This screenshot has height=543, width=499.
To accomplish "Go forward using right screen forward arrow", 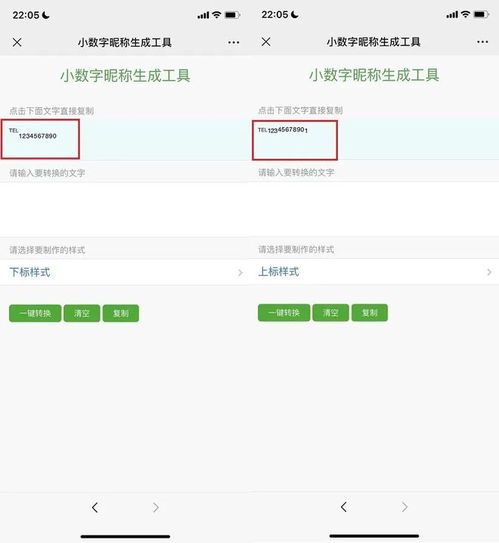I will click(x=404, y=507).
